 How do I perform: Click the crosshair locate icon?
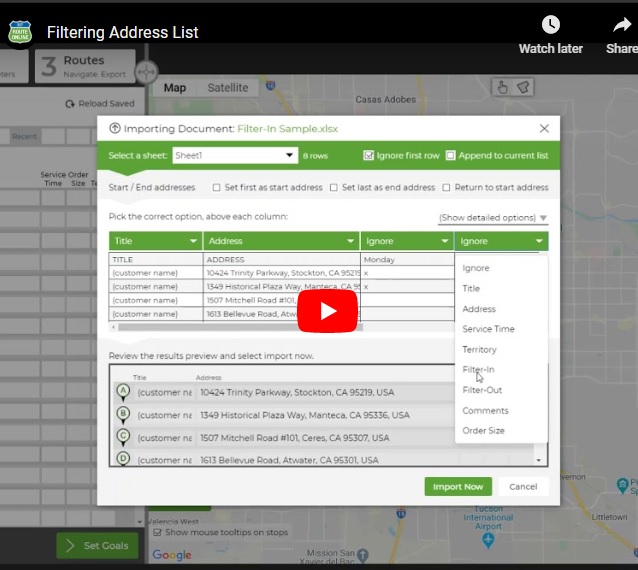[146, 72]
